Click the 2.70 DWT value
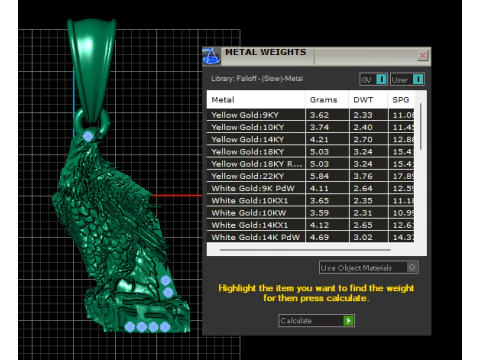480x360 pixels. point(363,139)
